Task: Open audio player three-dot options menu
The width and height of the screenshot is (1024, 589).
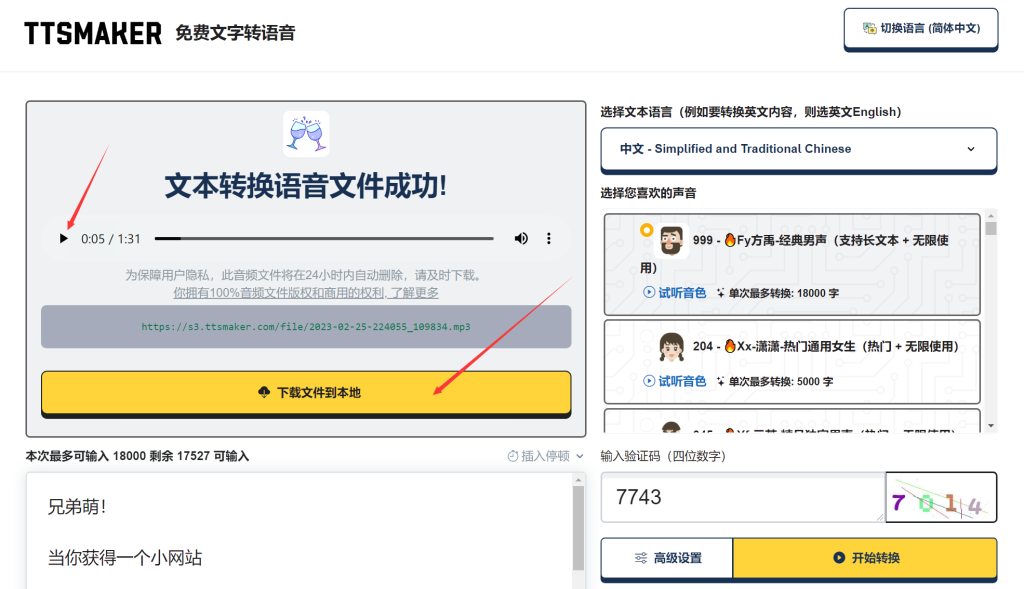Action: click(x=549, y=239)
